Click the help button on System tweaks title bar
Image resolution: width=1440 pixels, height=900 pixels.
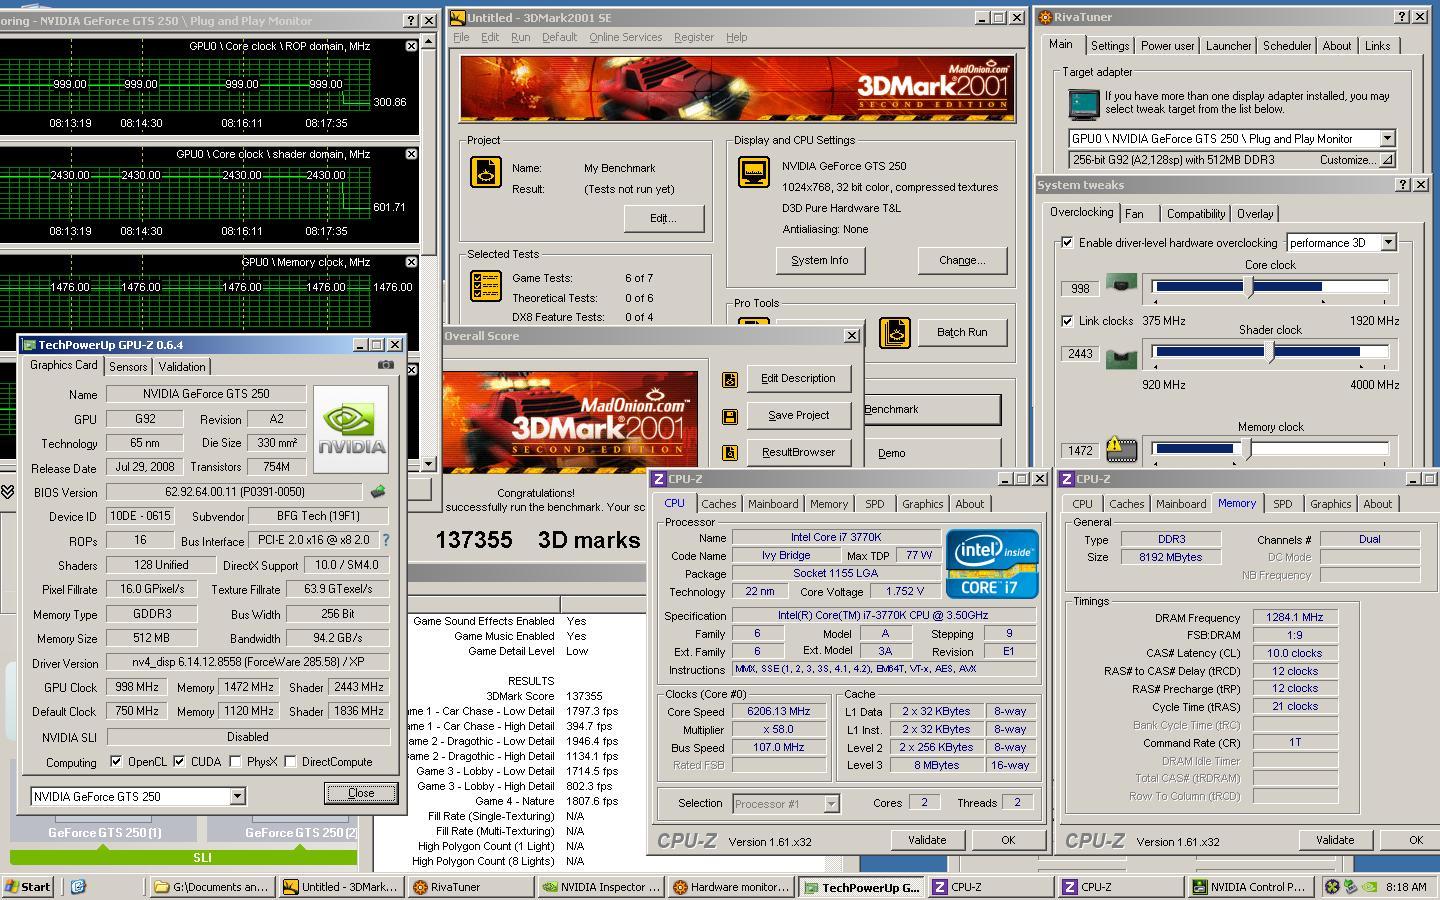1402,185
